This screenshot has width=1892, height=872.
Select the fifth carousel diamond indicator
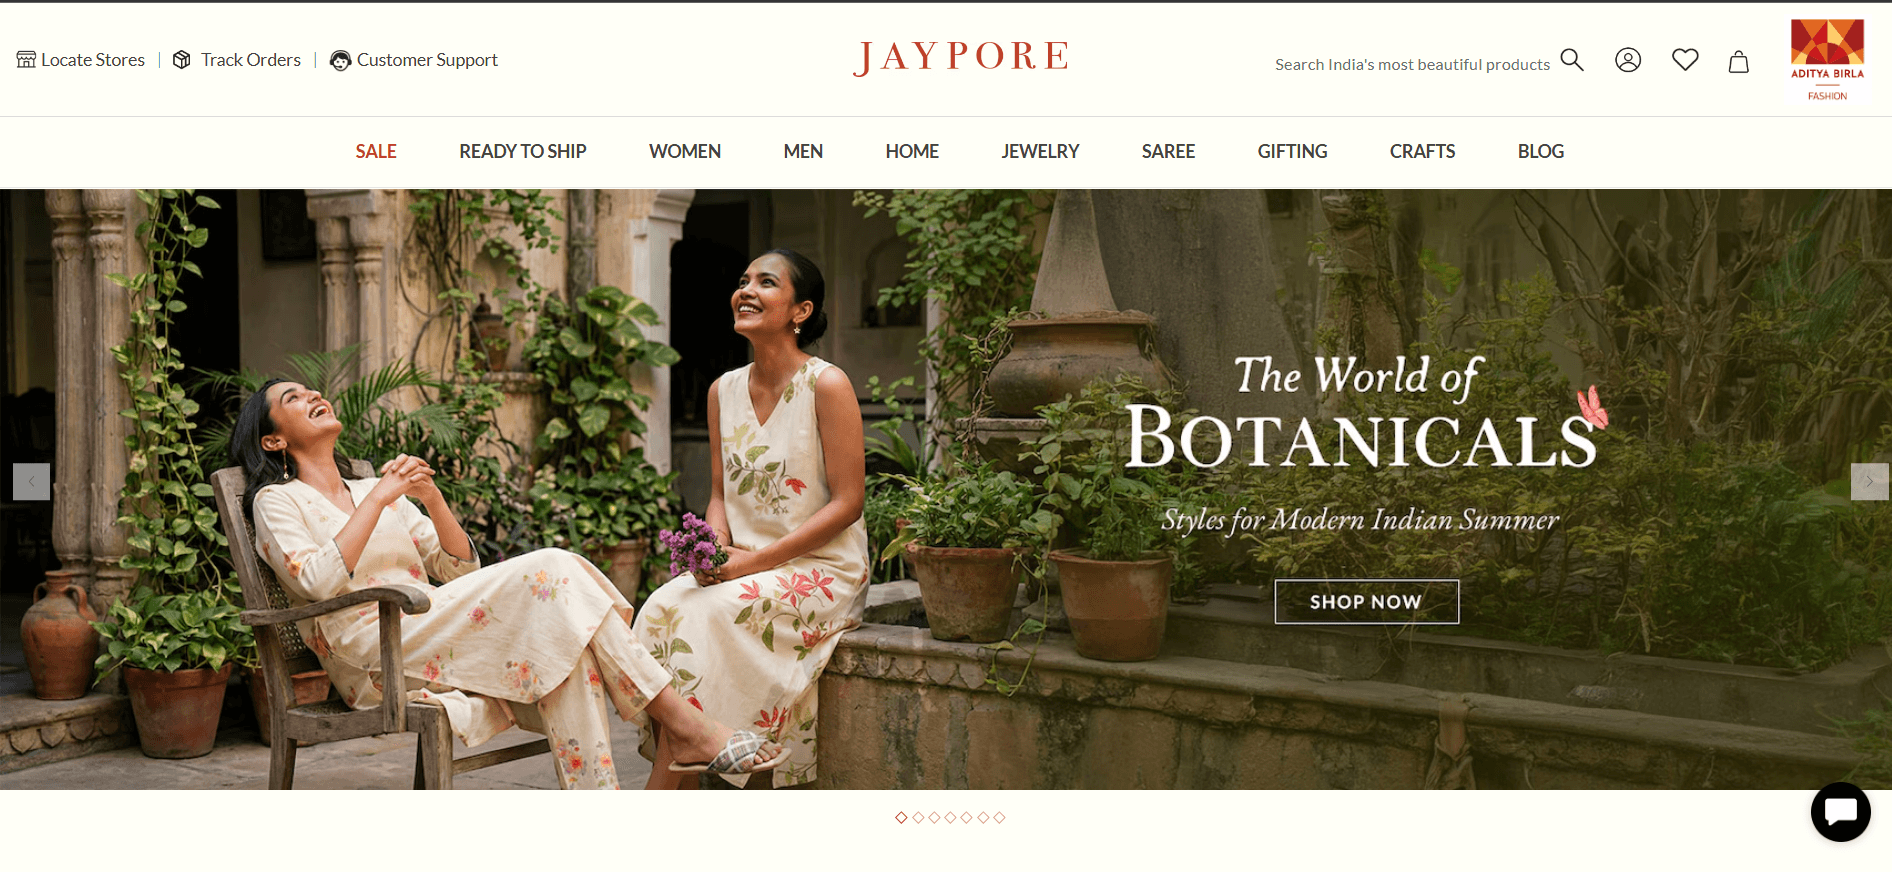click(x=966, y=818)
